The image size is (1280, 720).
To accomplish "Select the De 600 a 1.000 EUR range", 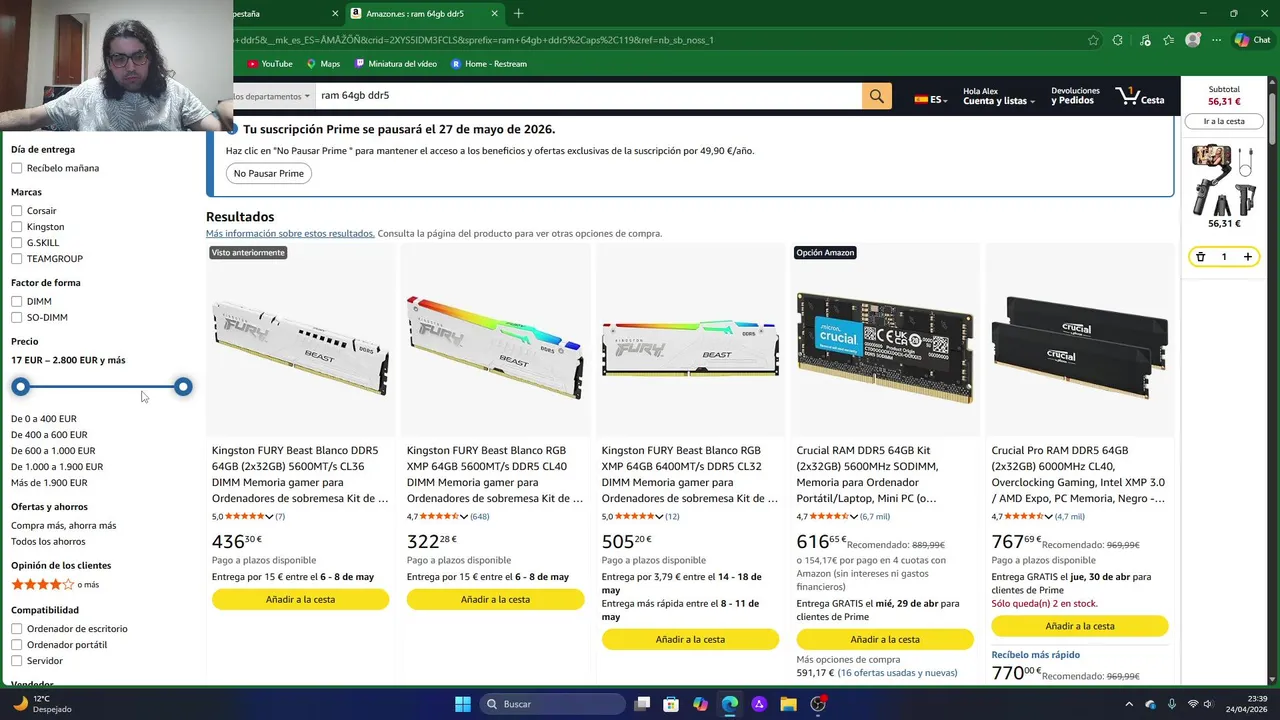I will point(53,451).
